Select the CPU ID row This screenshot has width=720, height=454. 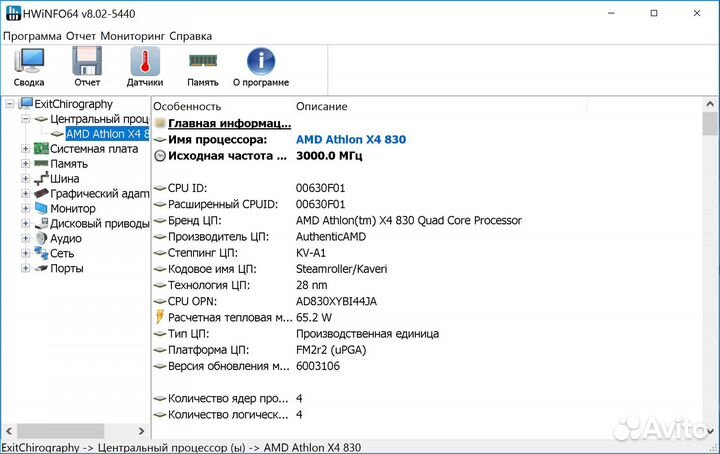[427, 188]
